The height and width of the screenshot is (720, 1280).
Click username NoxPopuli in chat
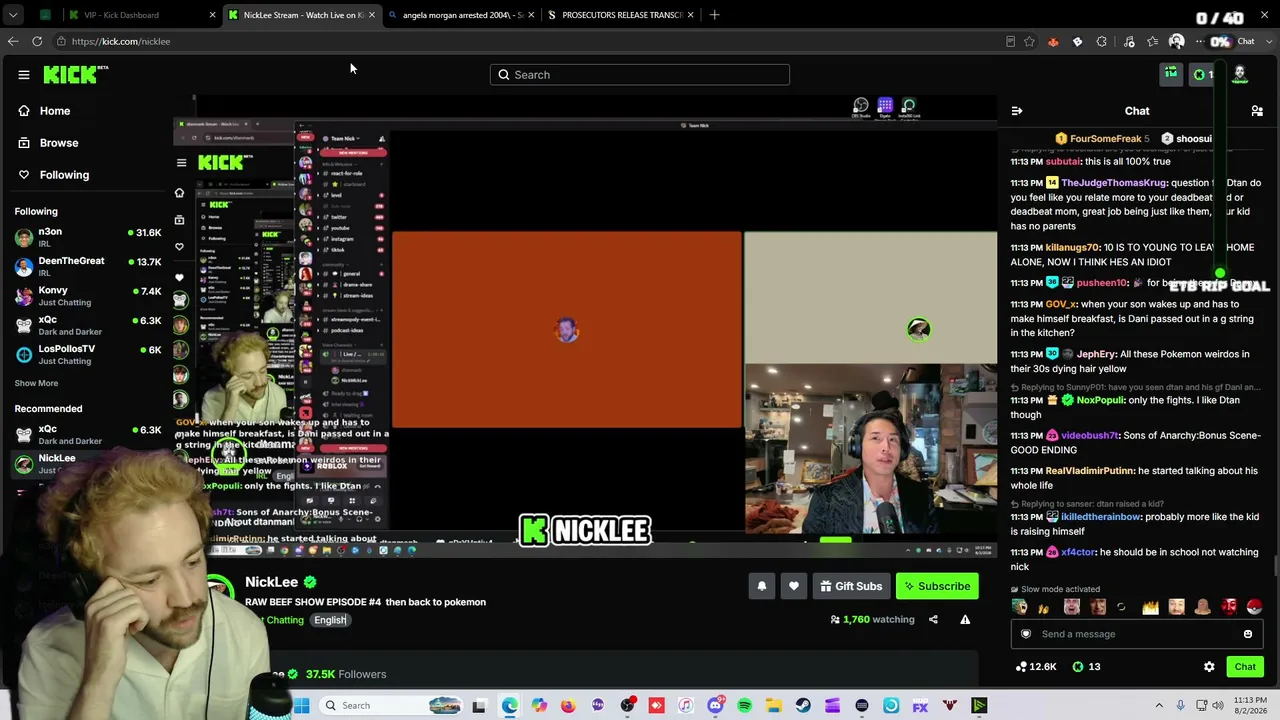pyautogui.click(x=1100, y=400)
